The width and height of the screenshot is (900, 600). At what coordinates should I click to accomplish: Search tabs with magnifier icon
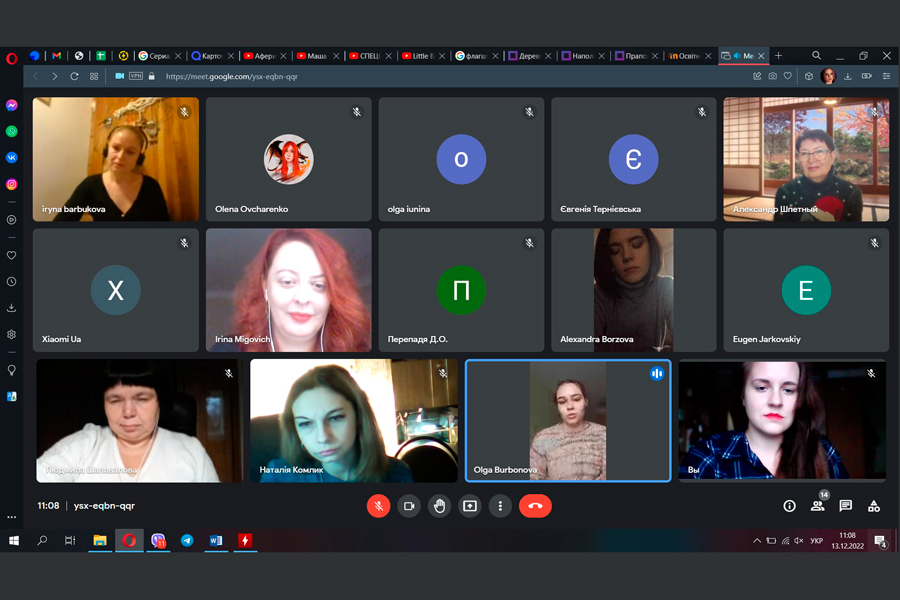pos(816,56)
